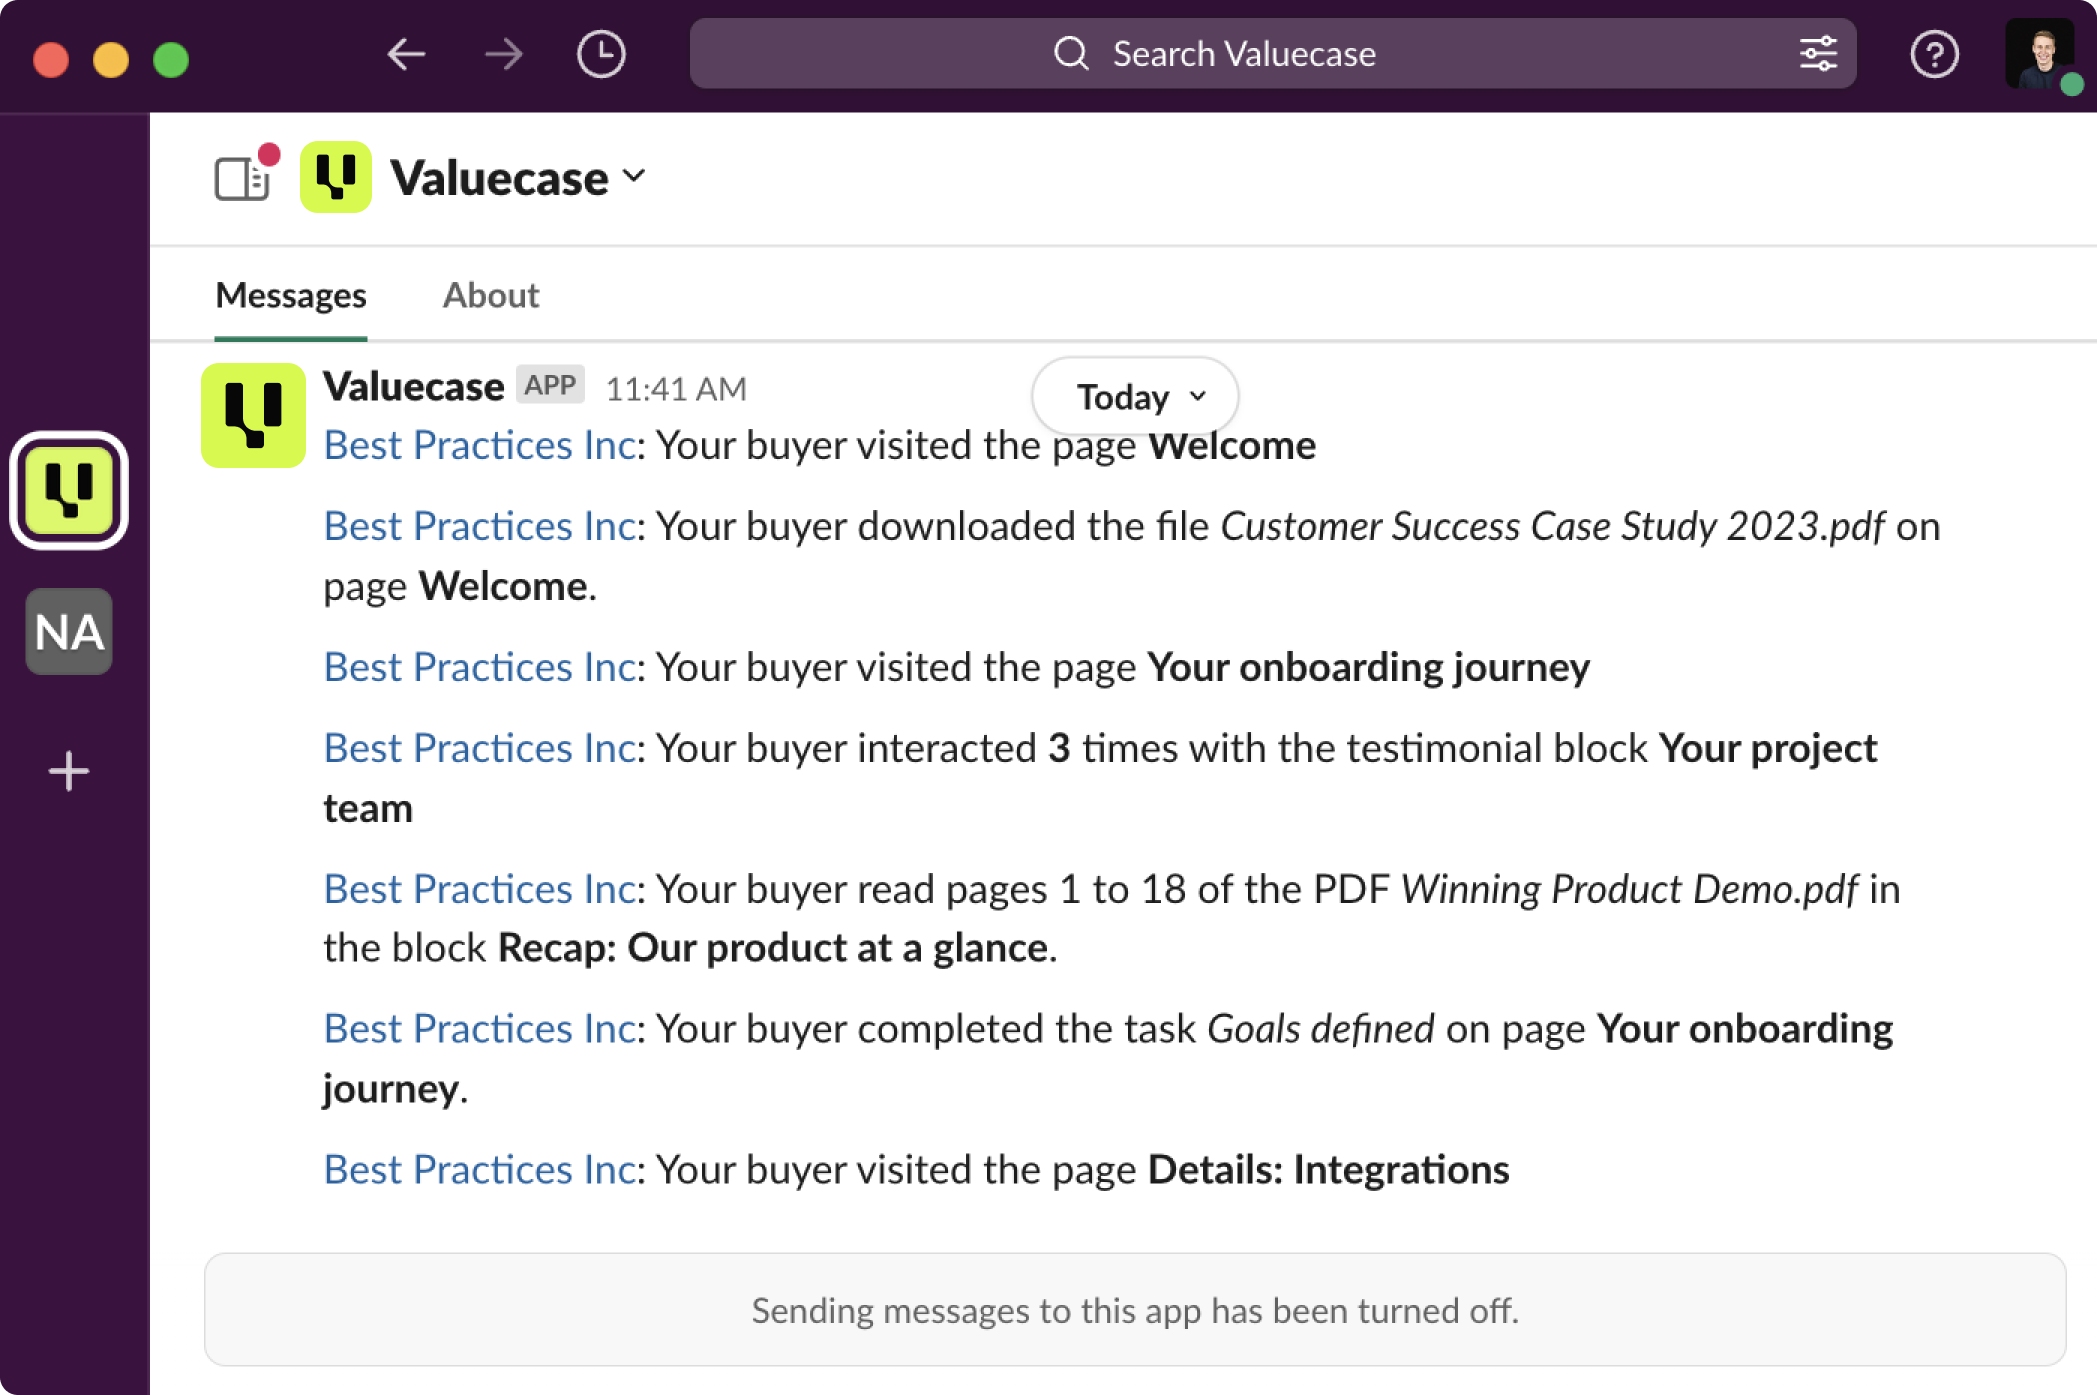Expand the Valuecase header dropdown
This screenshot has height=1395, width=2097.
(634, 177)
